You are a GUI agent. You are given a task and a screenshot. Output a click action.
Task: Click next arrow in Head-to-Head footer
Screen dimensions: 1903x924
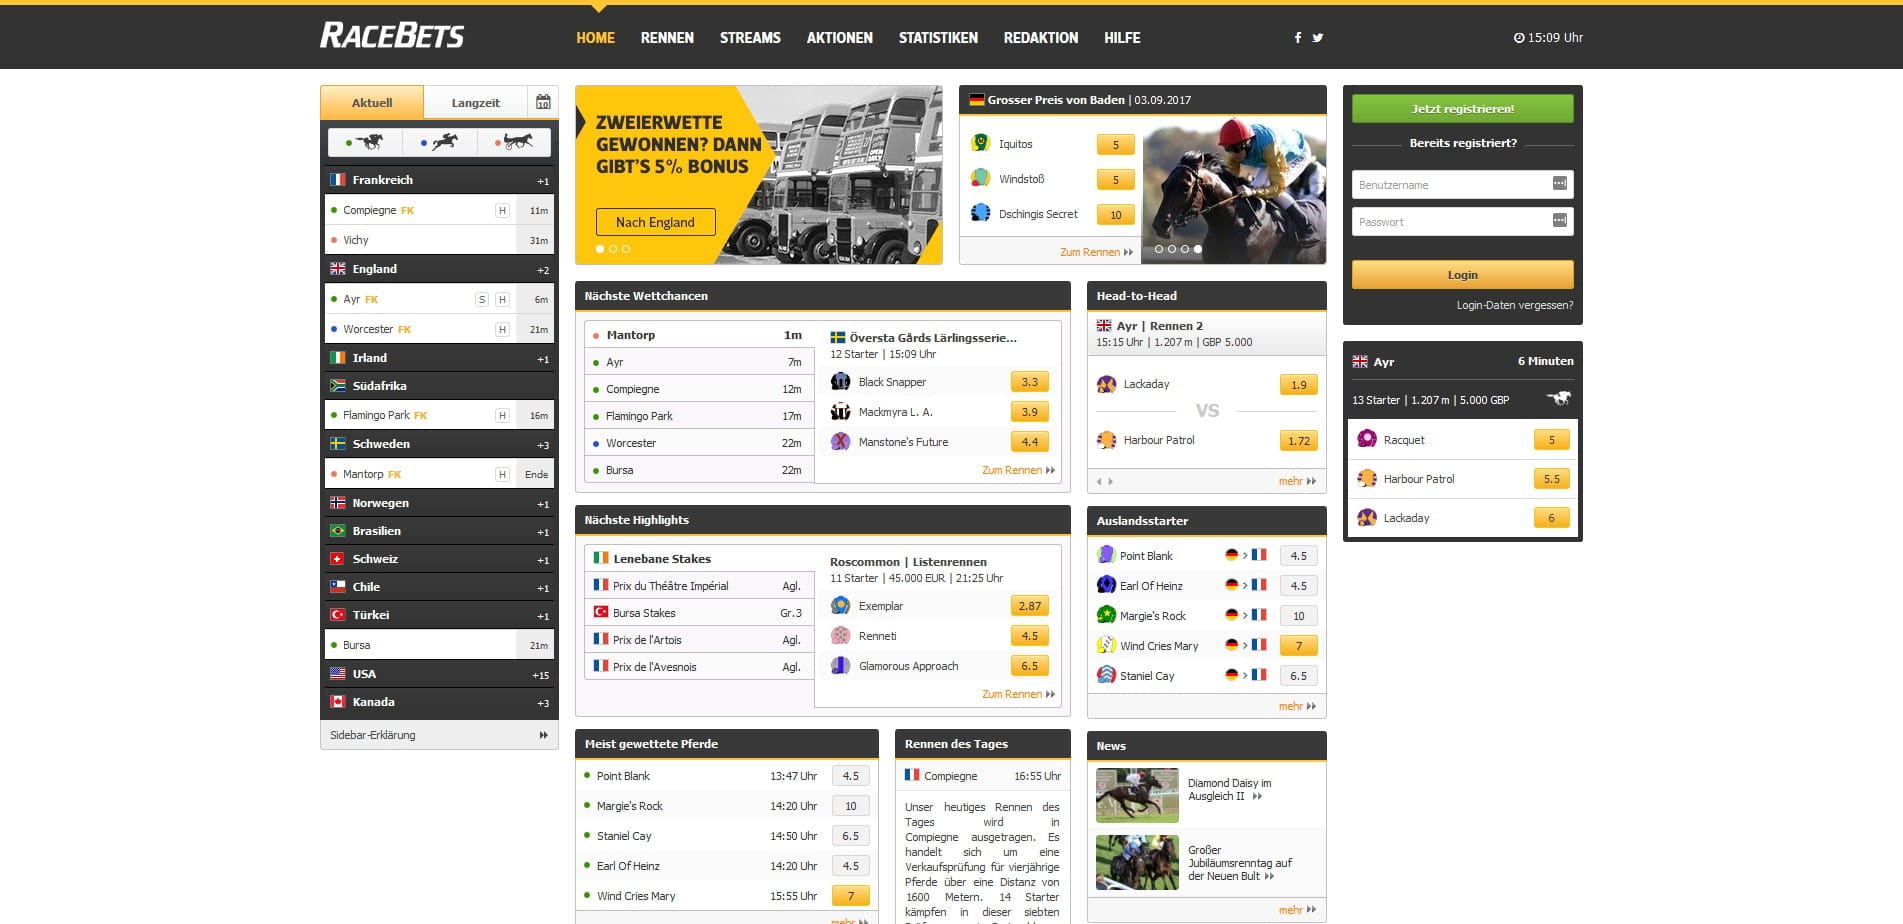tap(1110, 482)
